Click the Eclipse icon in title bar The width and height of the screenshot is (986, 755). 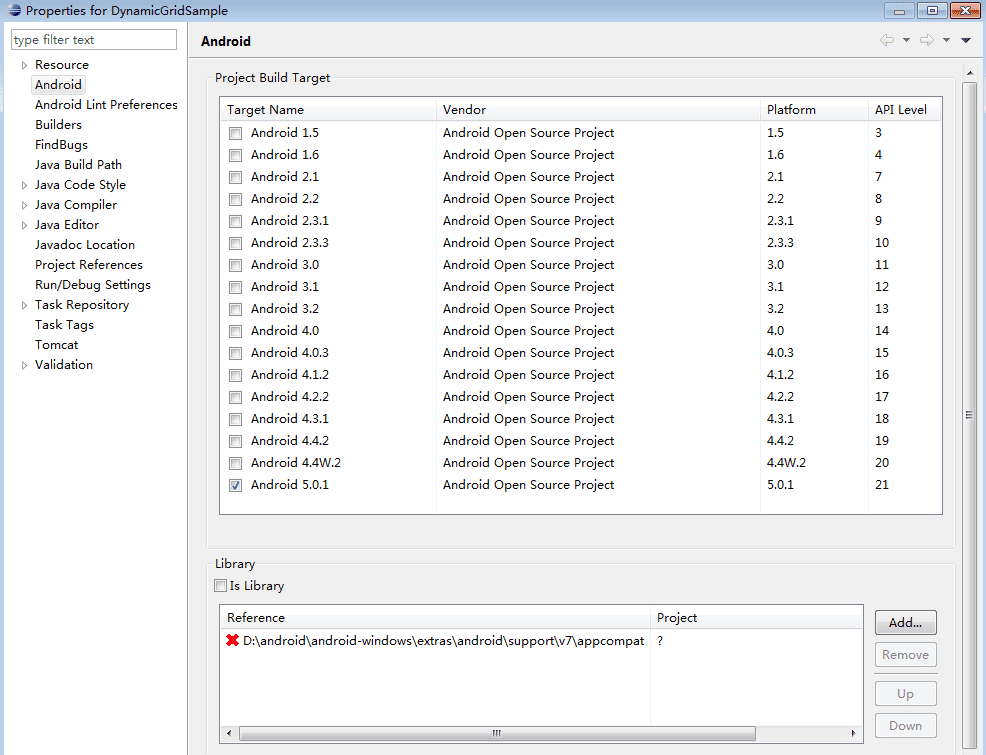[x=14, y=10]
